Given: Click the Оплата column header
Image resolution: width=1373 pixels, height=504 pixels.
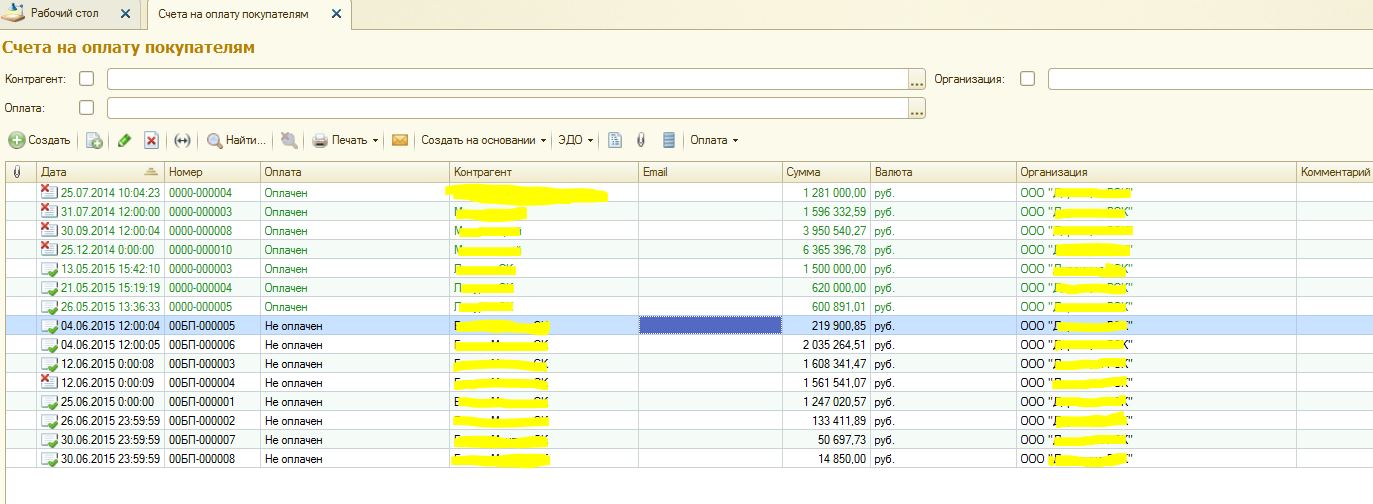Looking at the screenshot, I should (x=355, y=172).
